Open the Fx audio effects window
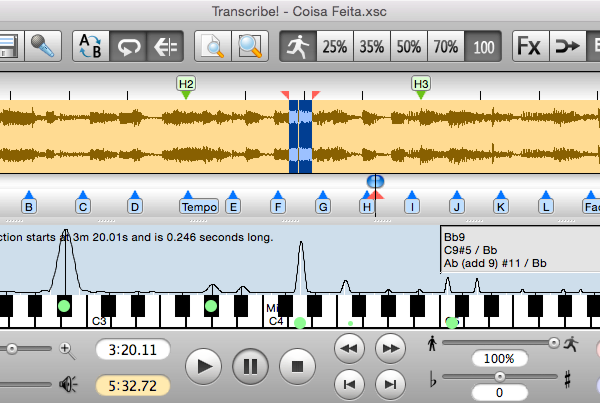This screenshot has width=600, height=403. tap(531, 46)
